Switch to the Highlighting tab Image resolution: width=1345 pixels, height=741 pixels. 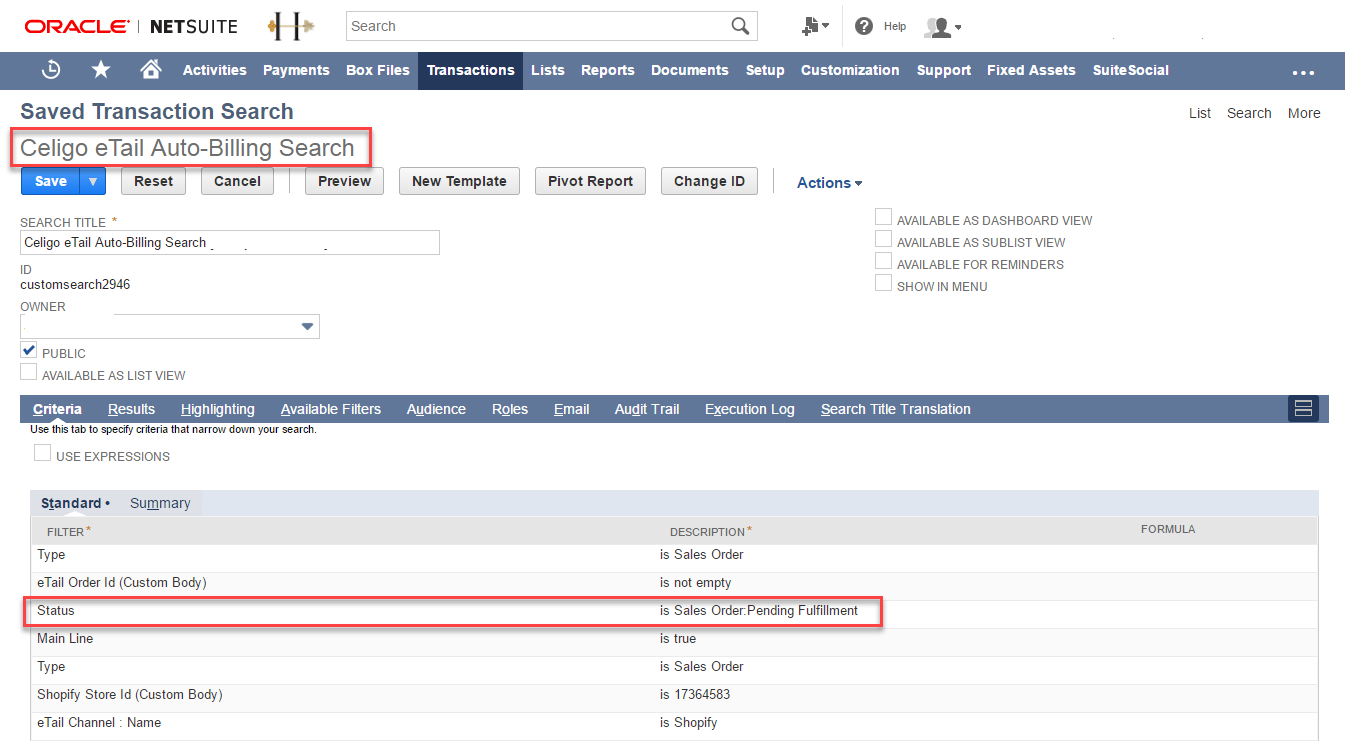tap(218, 409)
